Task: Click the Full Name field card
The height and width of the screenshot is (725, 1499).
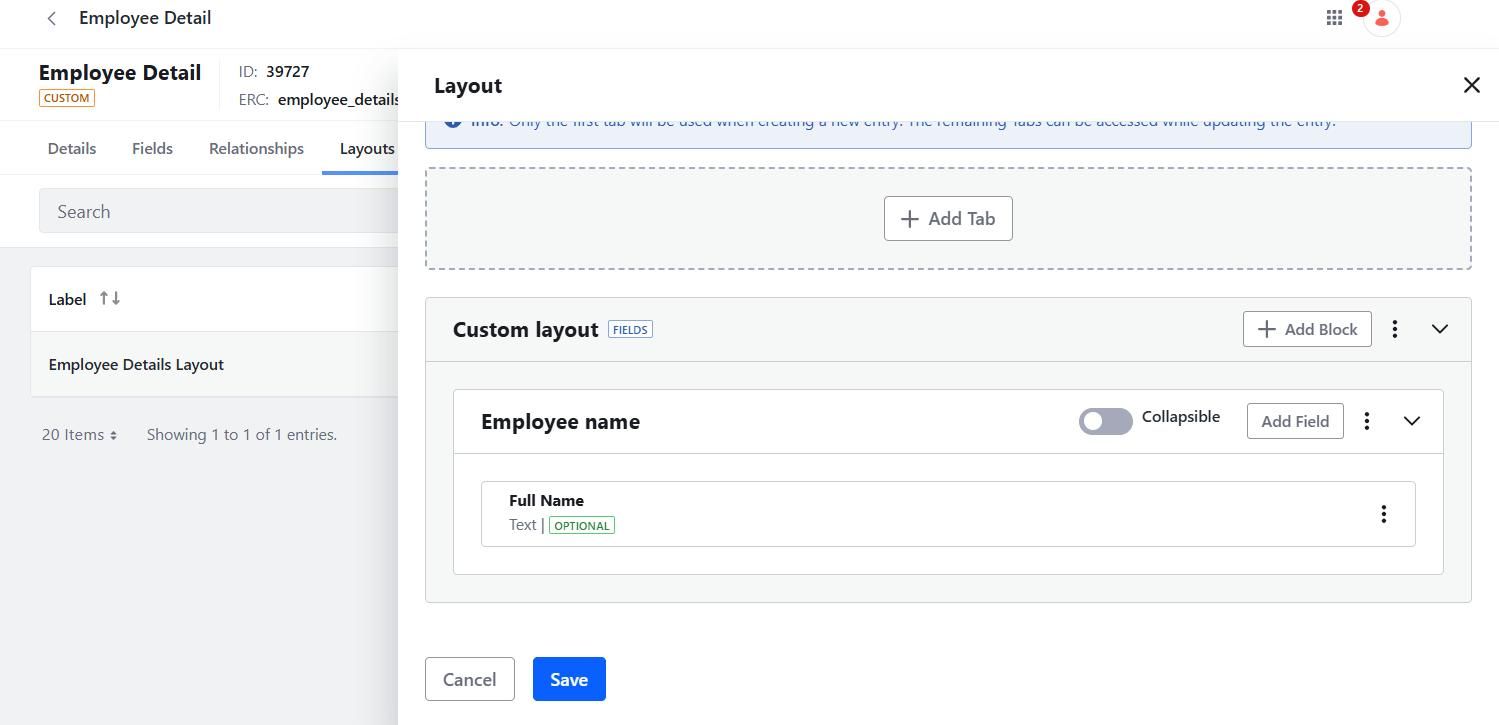Action: tap(948, 514)
